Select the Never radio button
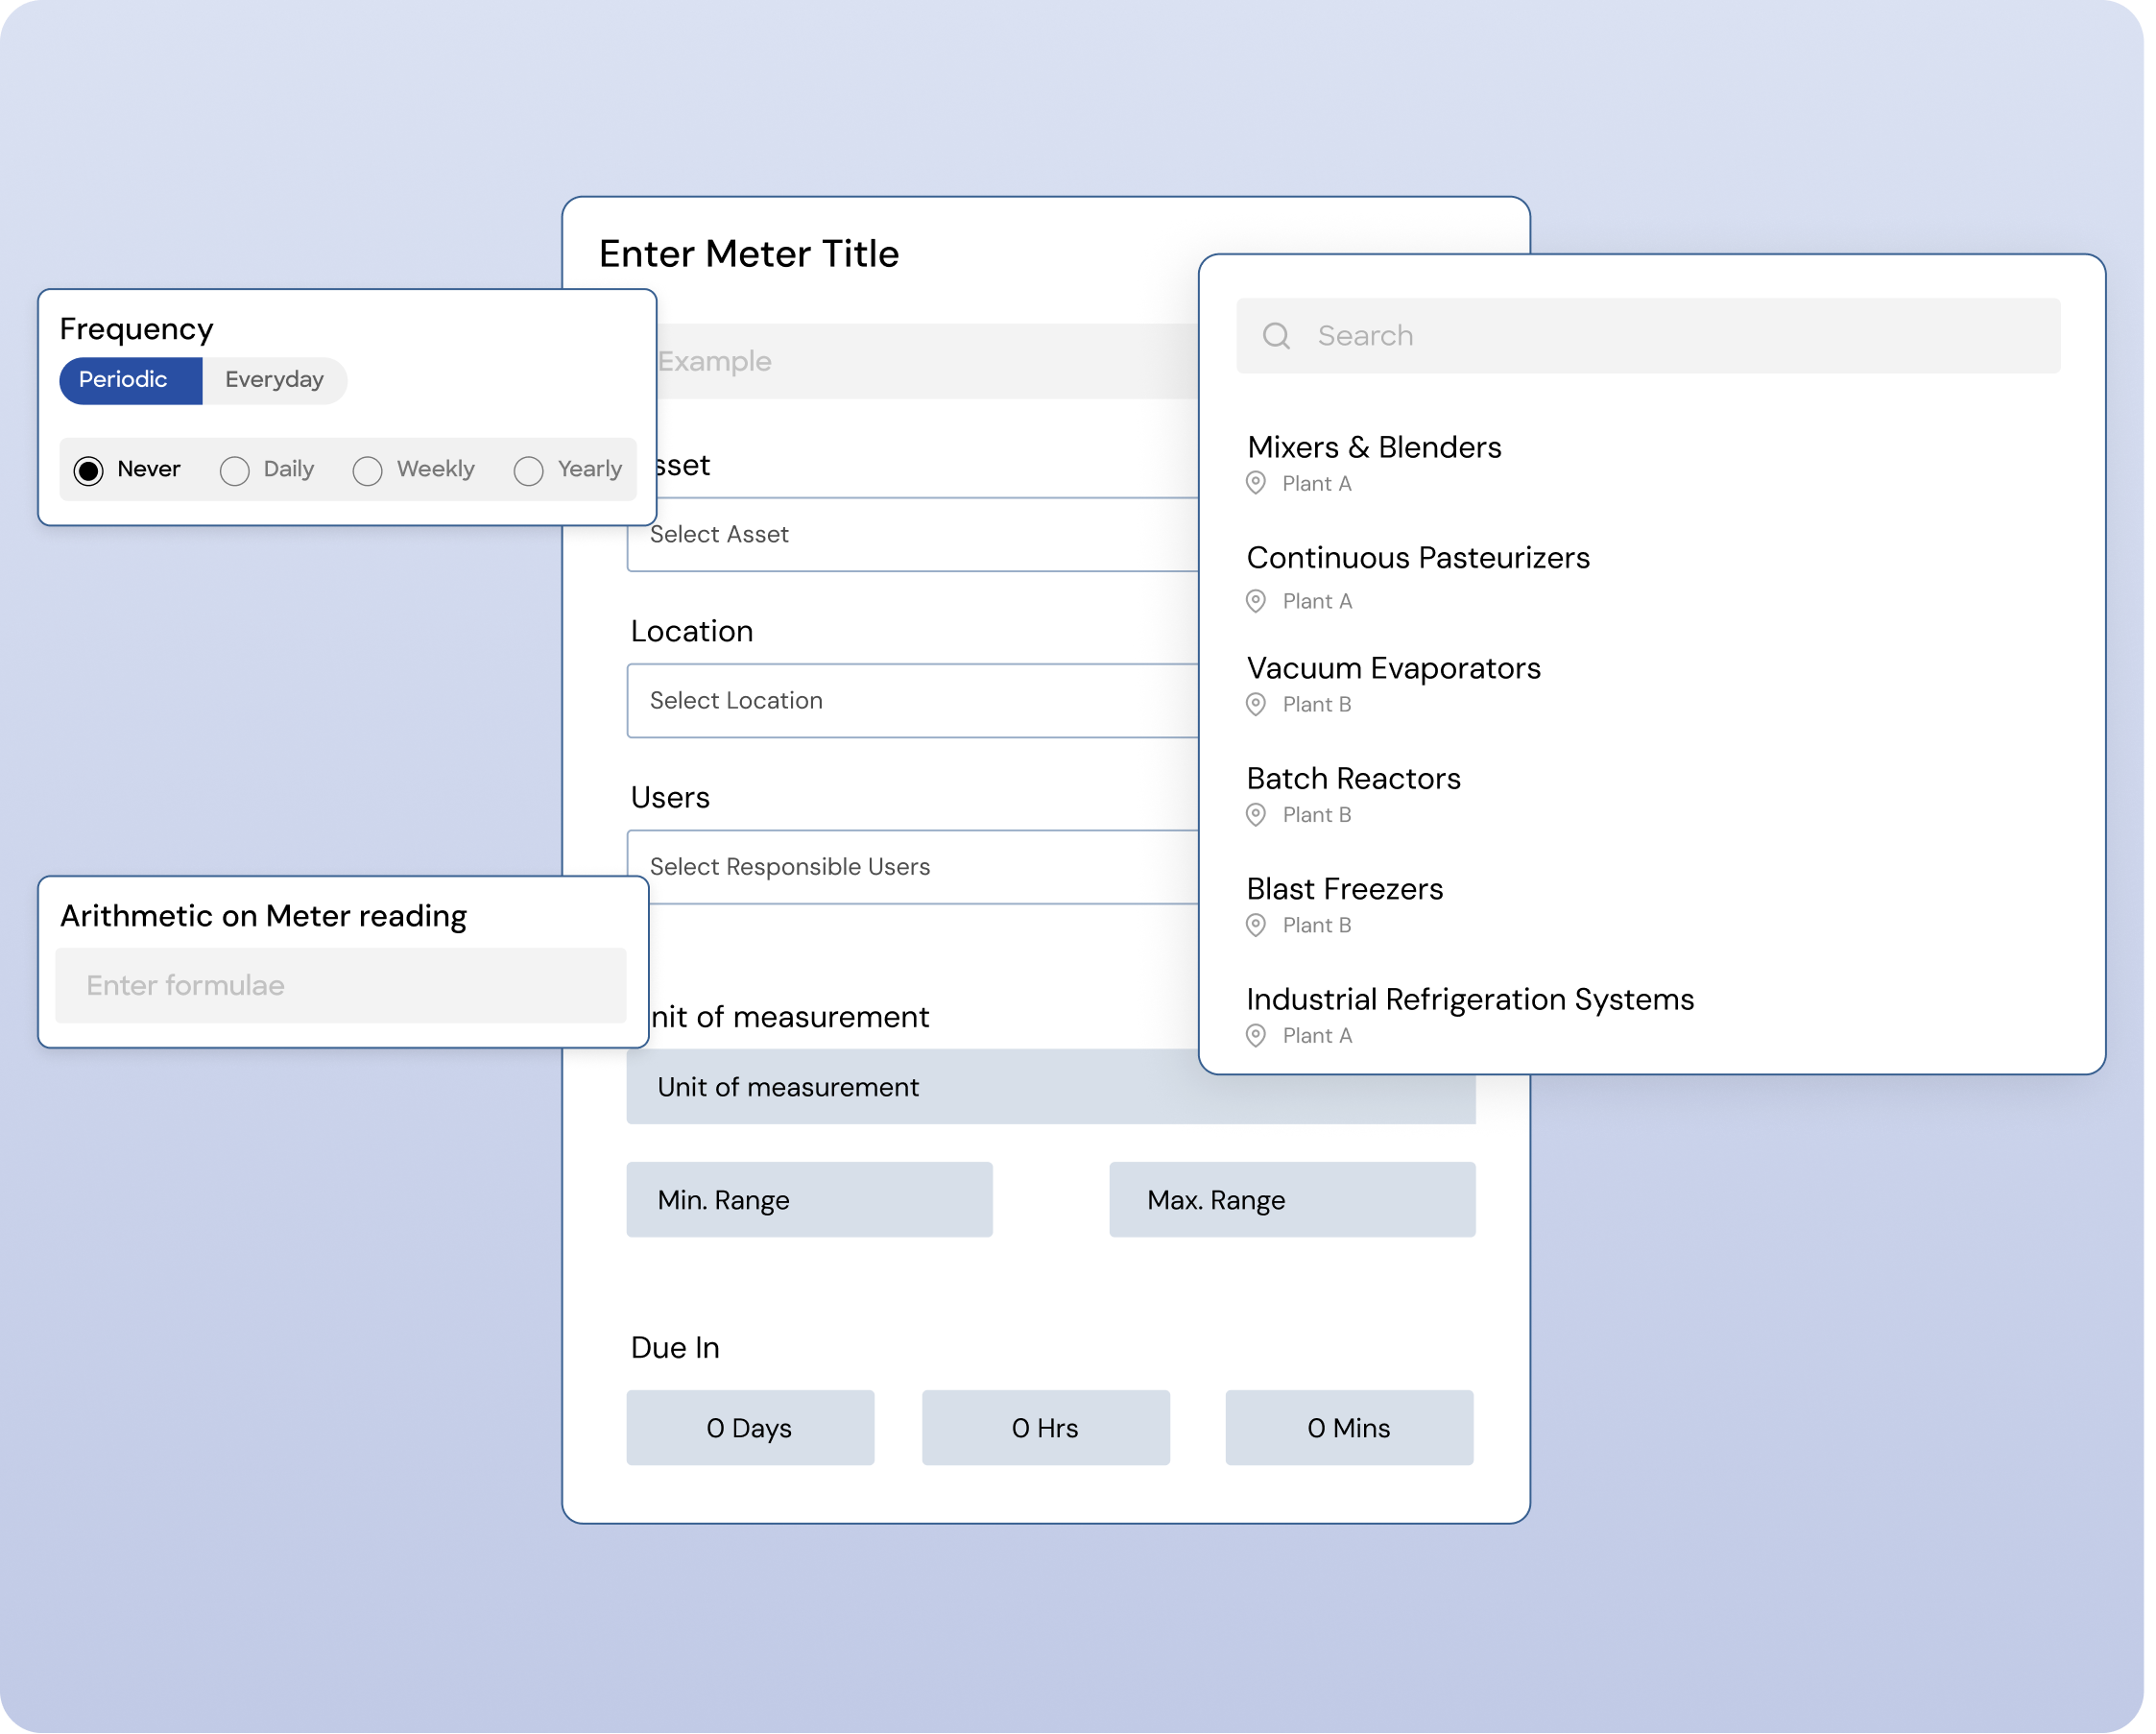 [x=89, y=470]
